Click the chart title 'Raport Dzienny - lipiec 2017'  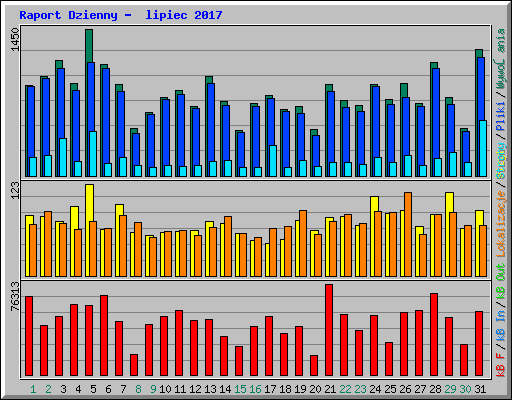[x=121, y=15]
